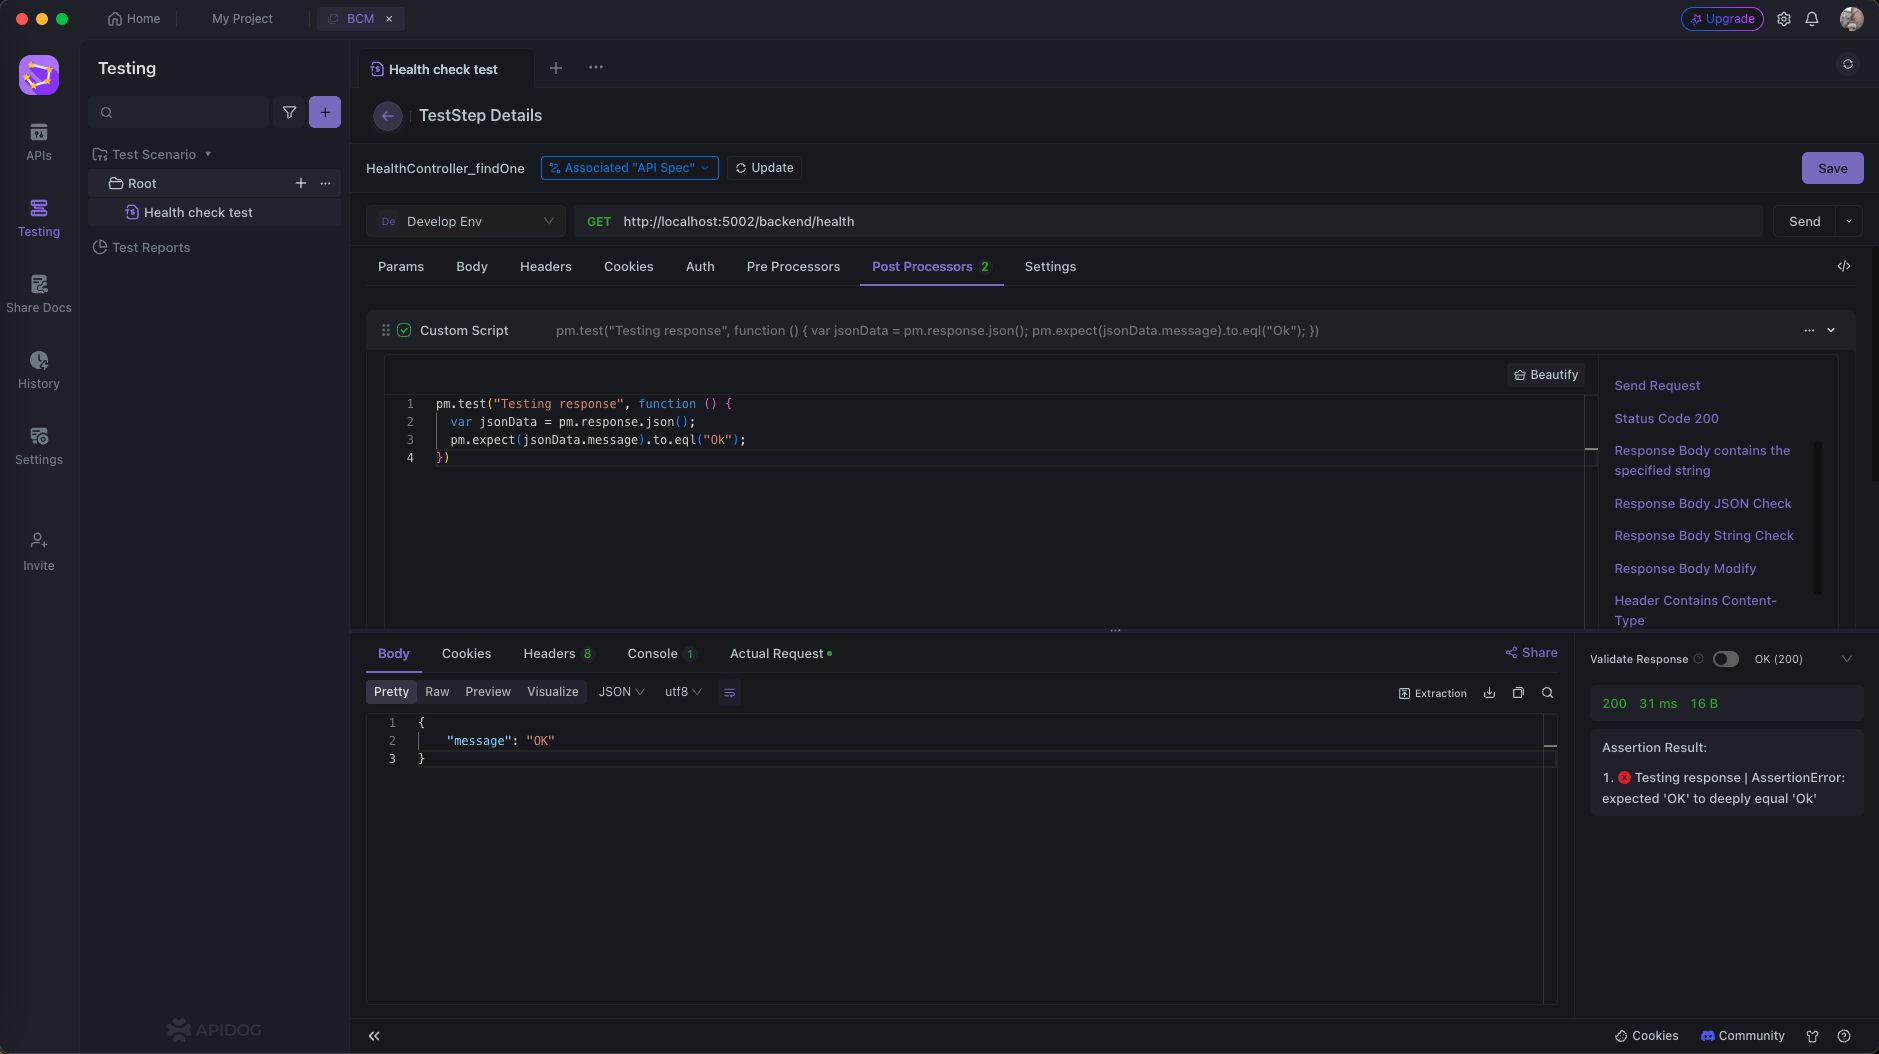Switch response view to Visualize
Viewport: 1879px width, 1054px height.
point(553,692)
